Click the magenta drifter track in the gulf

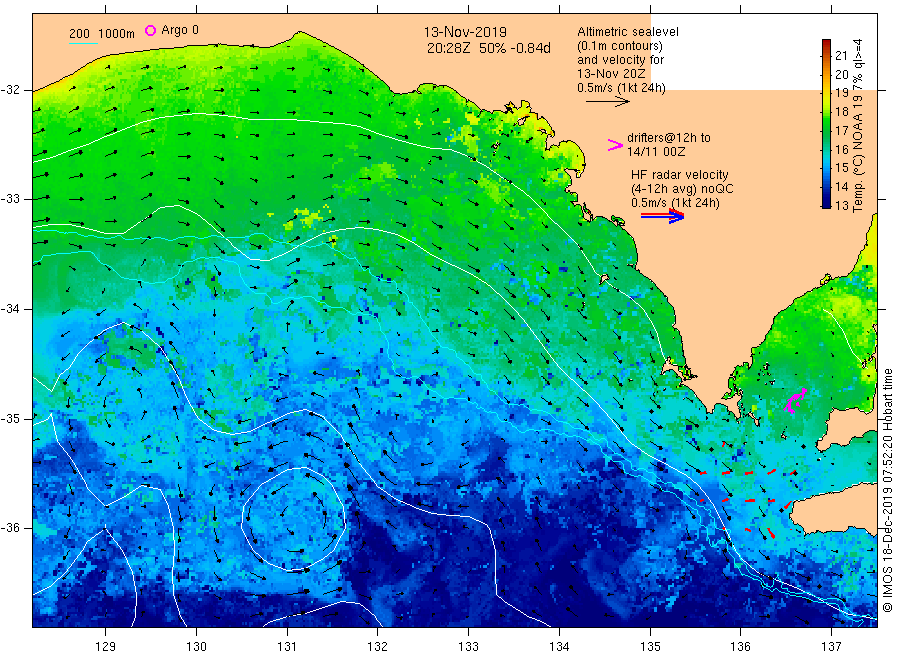pyautogui.click(x=795, y=400)
